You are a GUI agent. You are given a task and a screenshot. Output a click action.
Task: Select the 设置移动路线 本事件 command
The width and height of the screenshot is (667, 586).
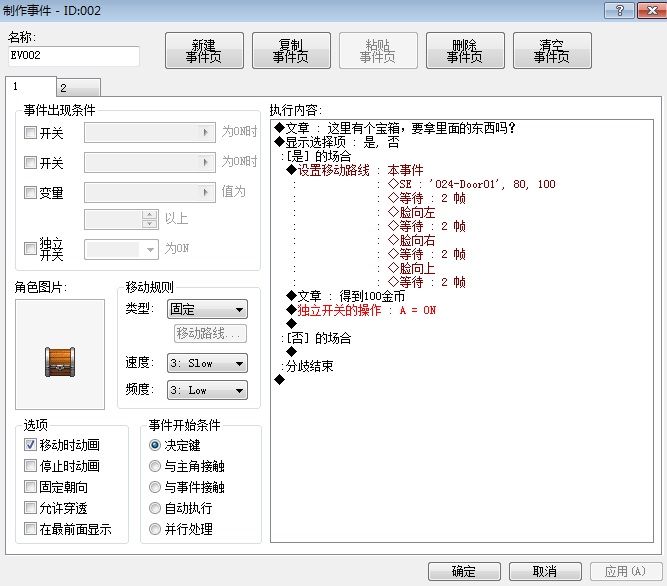click(x=355, y=170)
